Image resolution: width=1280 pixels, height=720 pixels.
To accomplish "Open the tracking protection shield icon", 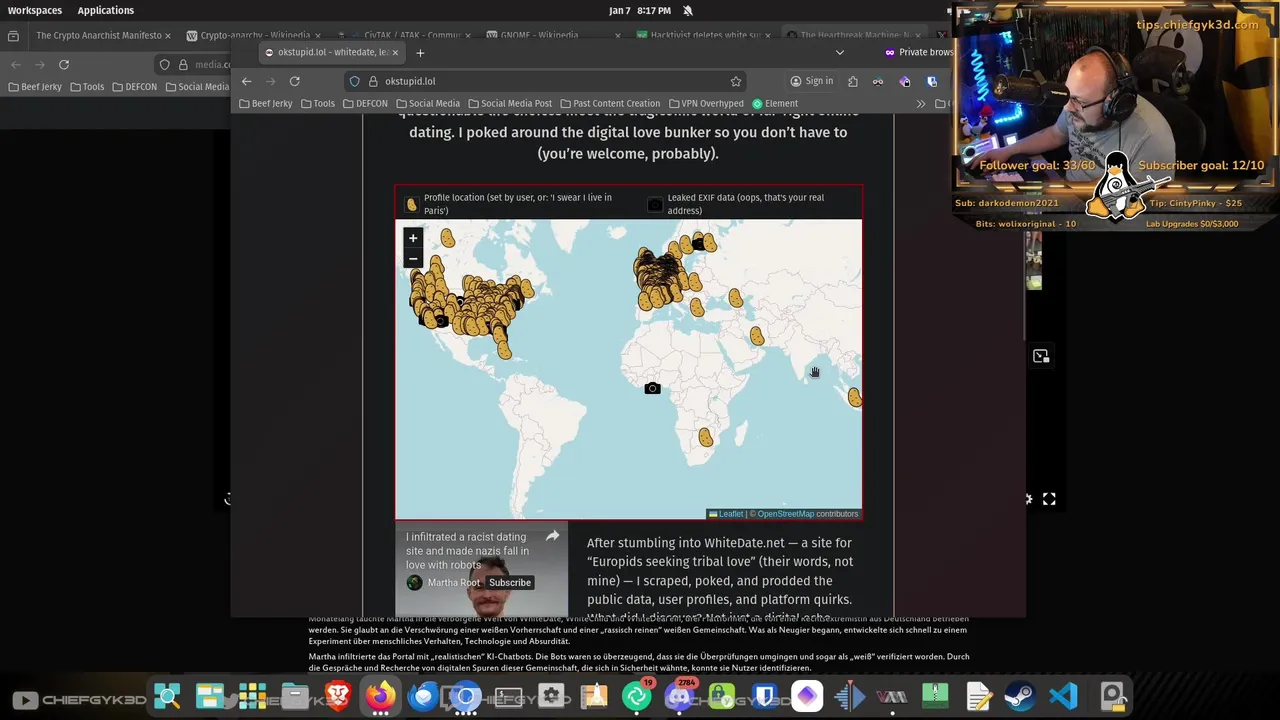I will 354,81.
